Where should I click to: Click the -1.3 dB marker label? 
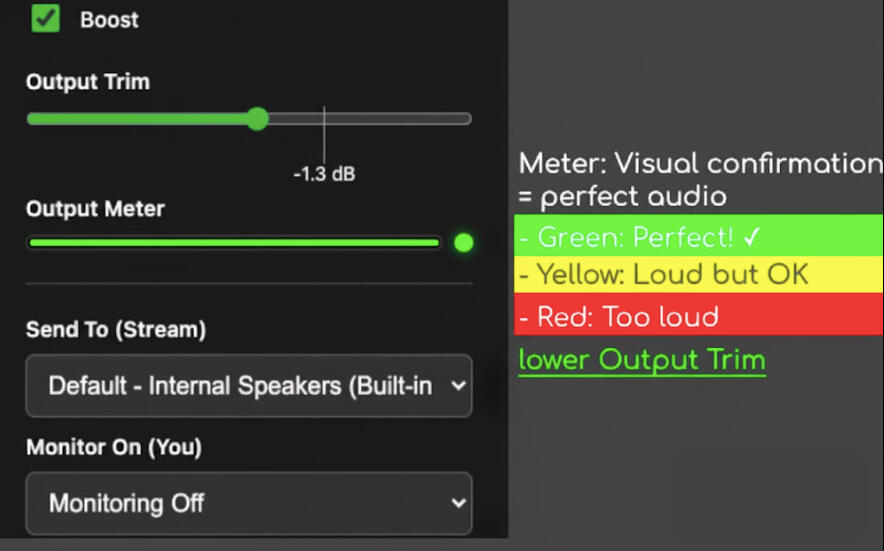coord(324,174)
